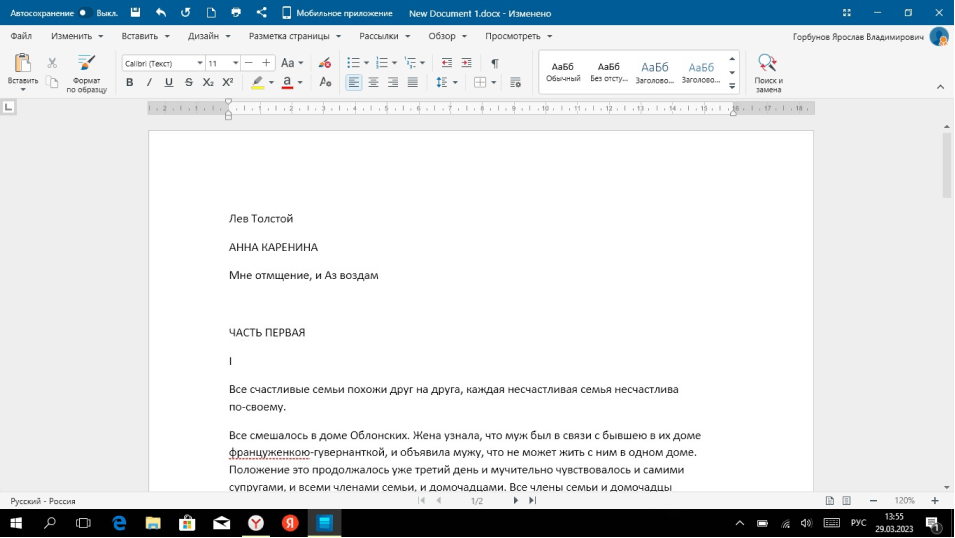Viewport: 955px width, 538px height.
Task: Justify text
Action: (413, 82)
